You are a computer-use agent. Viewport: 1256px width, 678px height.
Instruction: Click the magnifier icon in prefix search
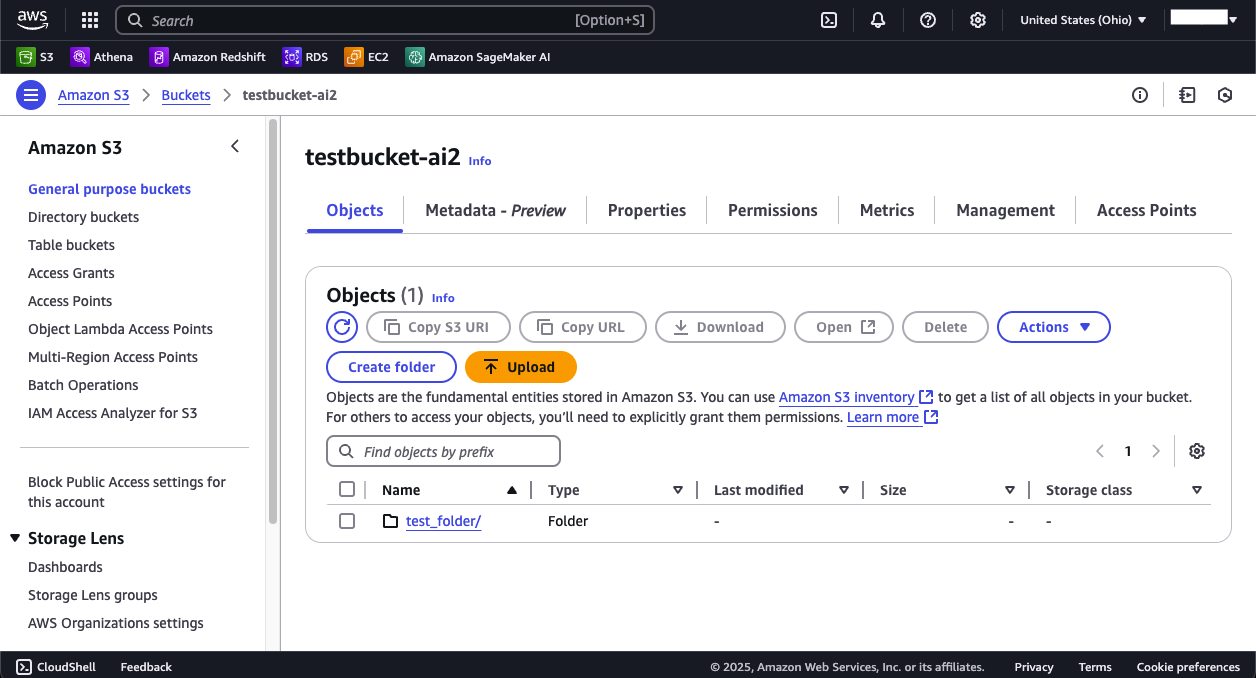coord(347,452)
